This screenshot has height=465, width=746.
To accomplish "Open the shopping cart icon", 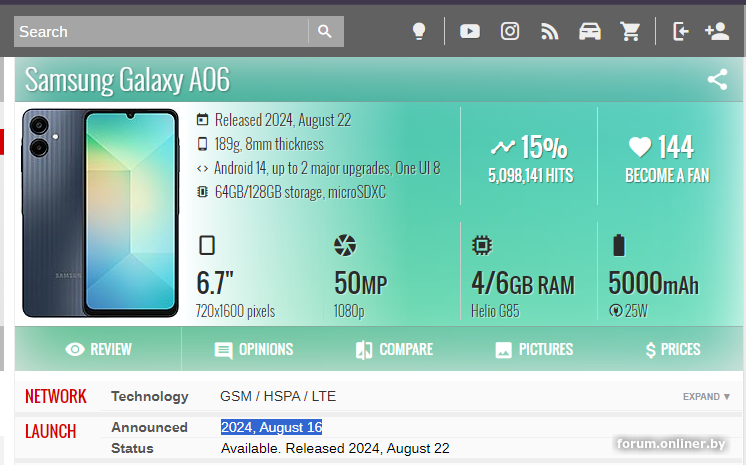I will tap(630, 31).
